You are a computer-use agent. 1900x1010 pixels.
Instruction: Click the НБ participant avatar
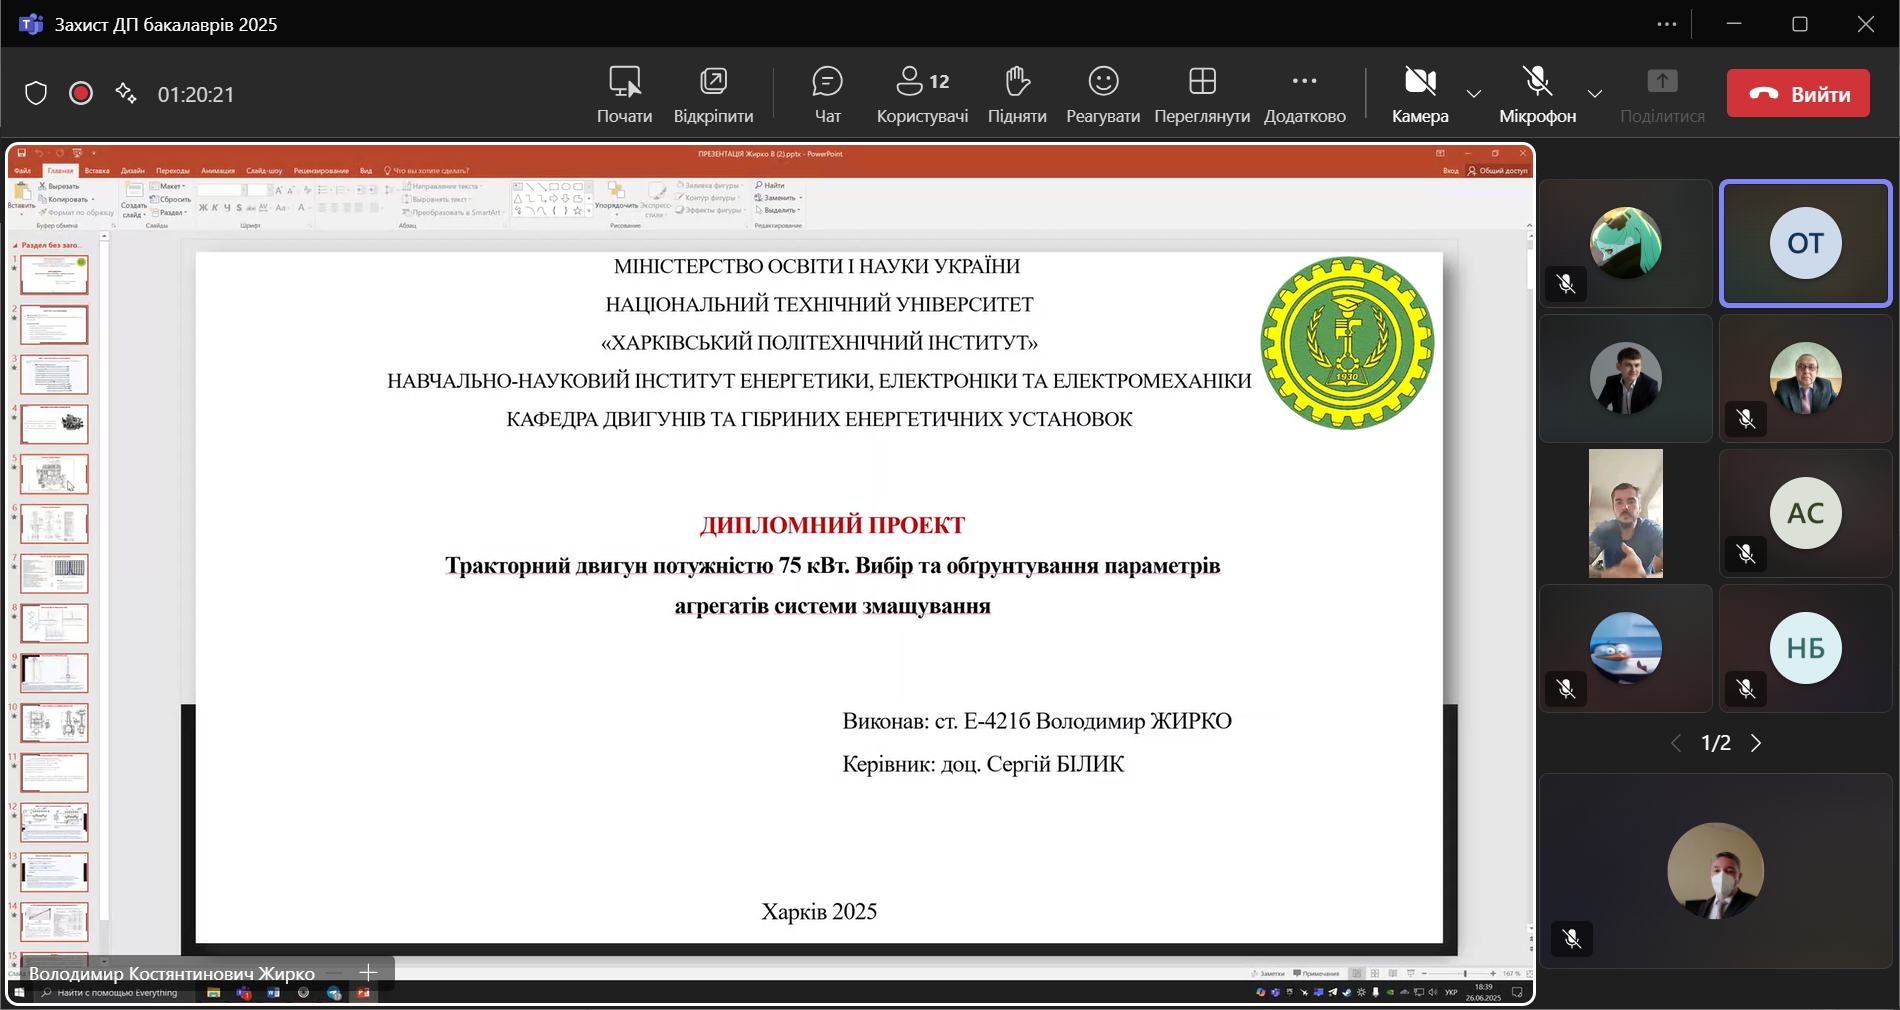pyautogui.click(x=1805, y=648)
